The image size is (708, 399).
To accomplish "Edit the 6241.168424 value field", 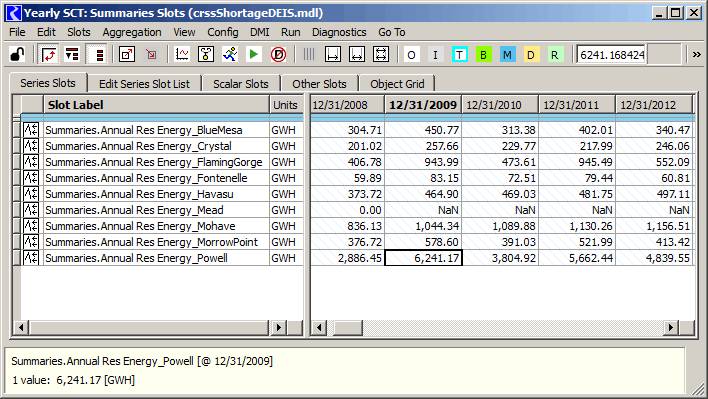I will [x=611, y=55].
